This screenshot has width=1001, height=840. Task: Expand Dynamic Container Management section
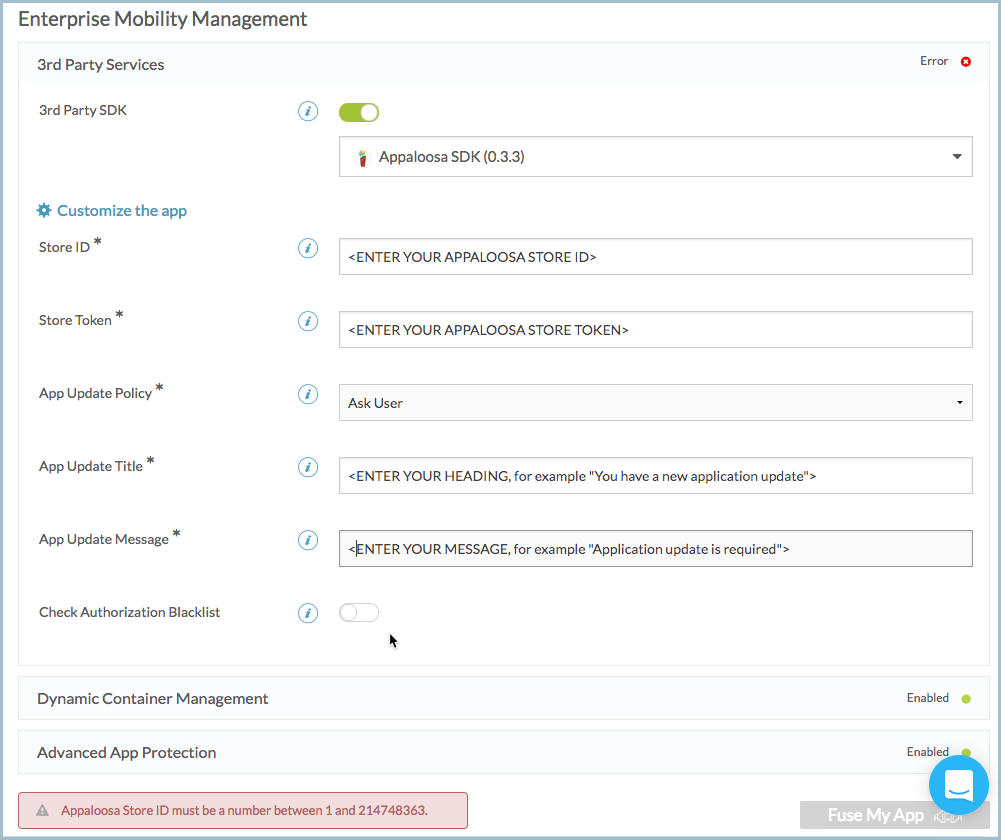click(x=504, y=698)
